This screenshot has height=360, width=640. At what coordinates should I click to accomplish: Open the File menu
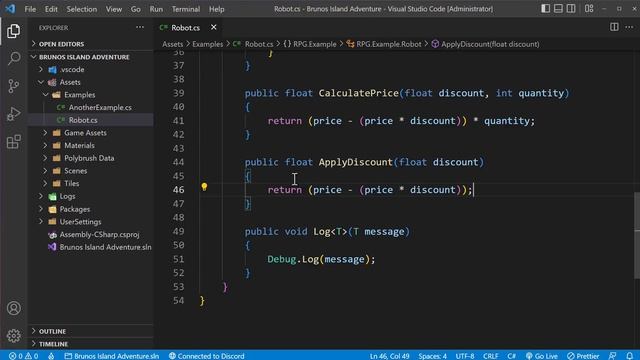click(30, 9)
